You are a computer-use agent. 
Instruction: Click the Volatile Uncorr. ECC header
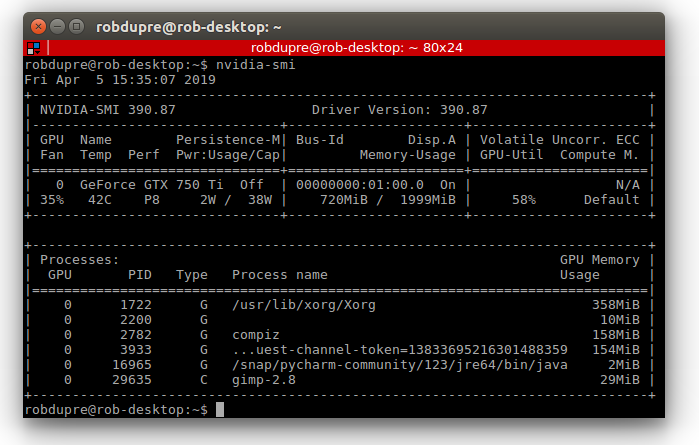(559, 140)
